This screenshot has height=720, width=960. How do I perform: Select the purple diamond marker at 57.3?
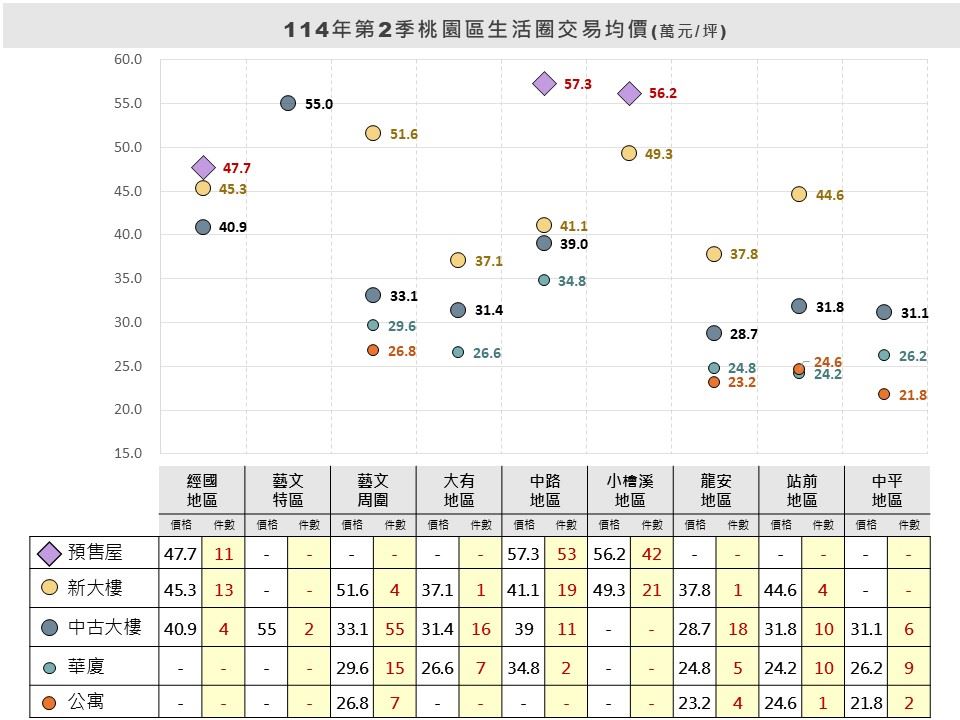(544, 83)
